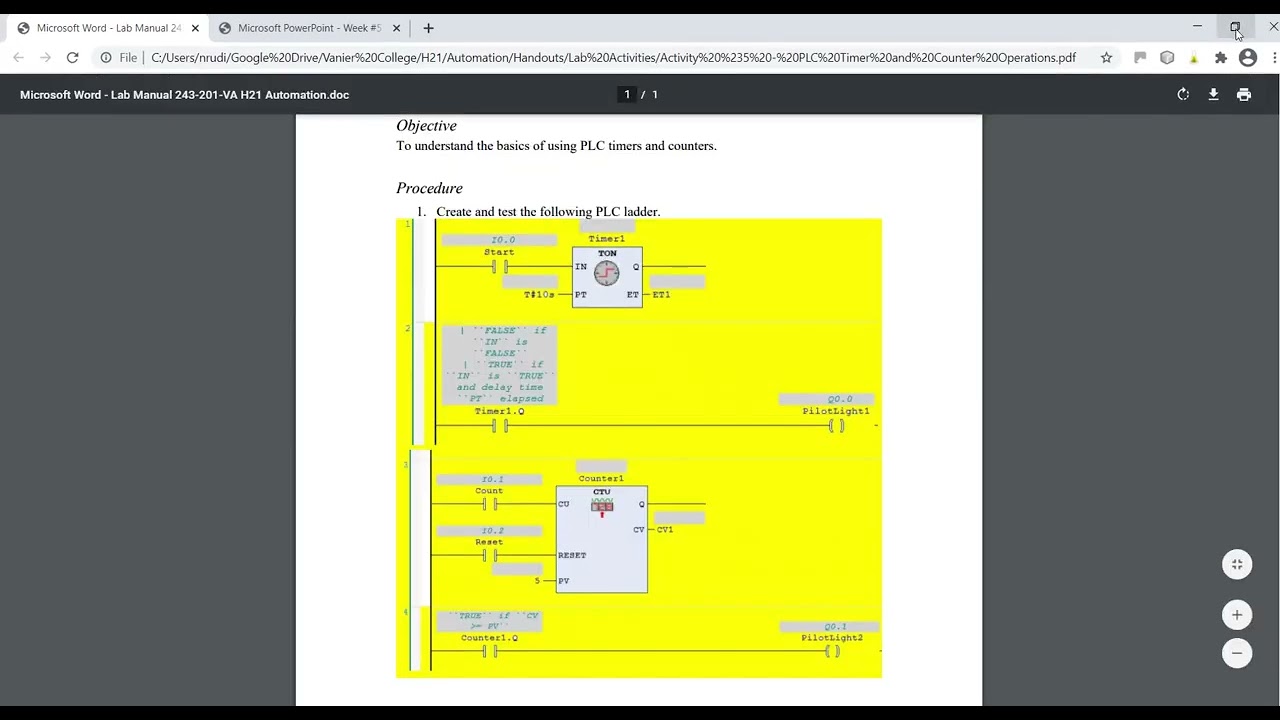The image size is (1280, 720).
Task: Click the document title in PDF toolbar
Action: (x=184, y=95)
